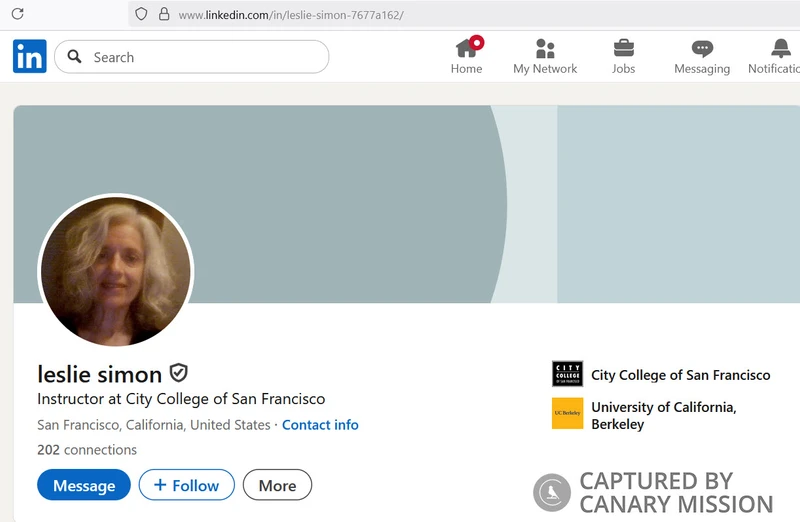Select the Messaging navigation label
The image size is (800, 522).
[x=702, y=69]
